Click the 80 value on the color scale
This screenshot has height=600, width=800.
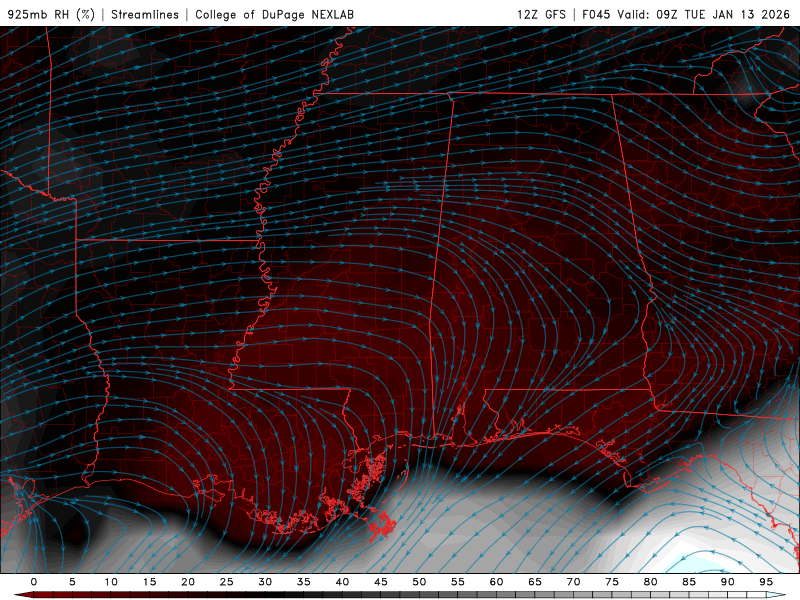(x=650, y=582)
